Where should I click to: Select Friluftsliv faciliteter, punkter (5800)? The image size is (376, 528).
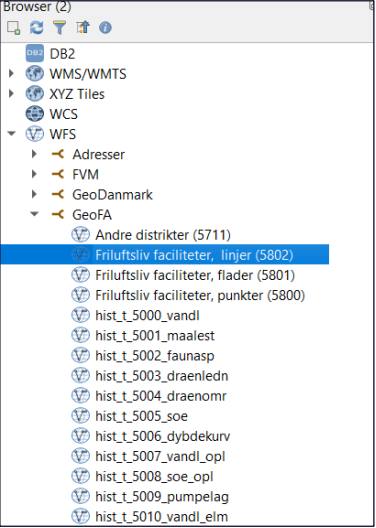(200, 295)
